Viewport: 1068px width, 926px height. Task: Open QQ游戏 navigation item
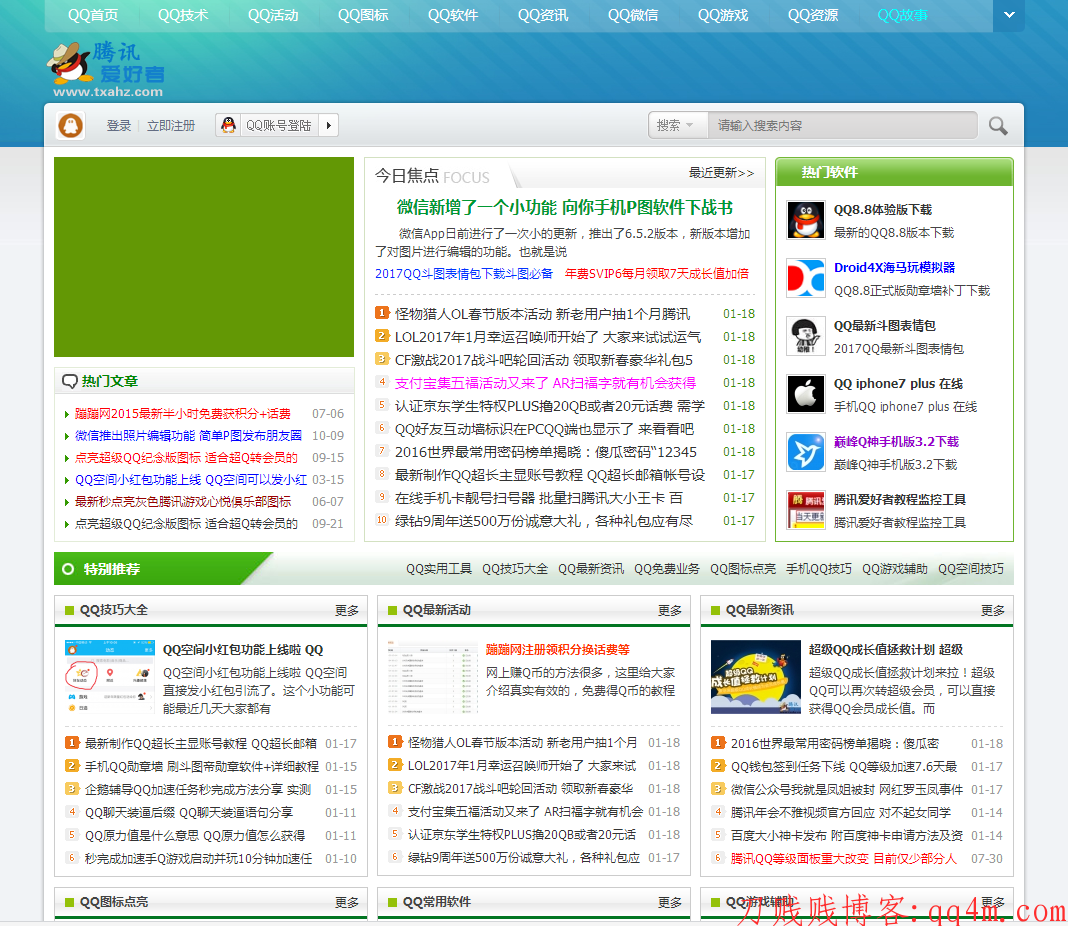coord(723,15)
